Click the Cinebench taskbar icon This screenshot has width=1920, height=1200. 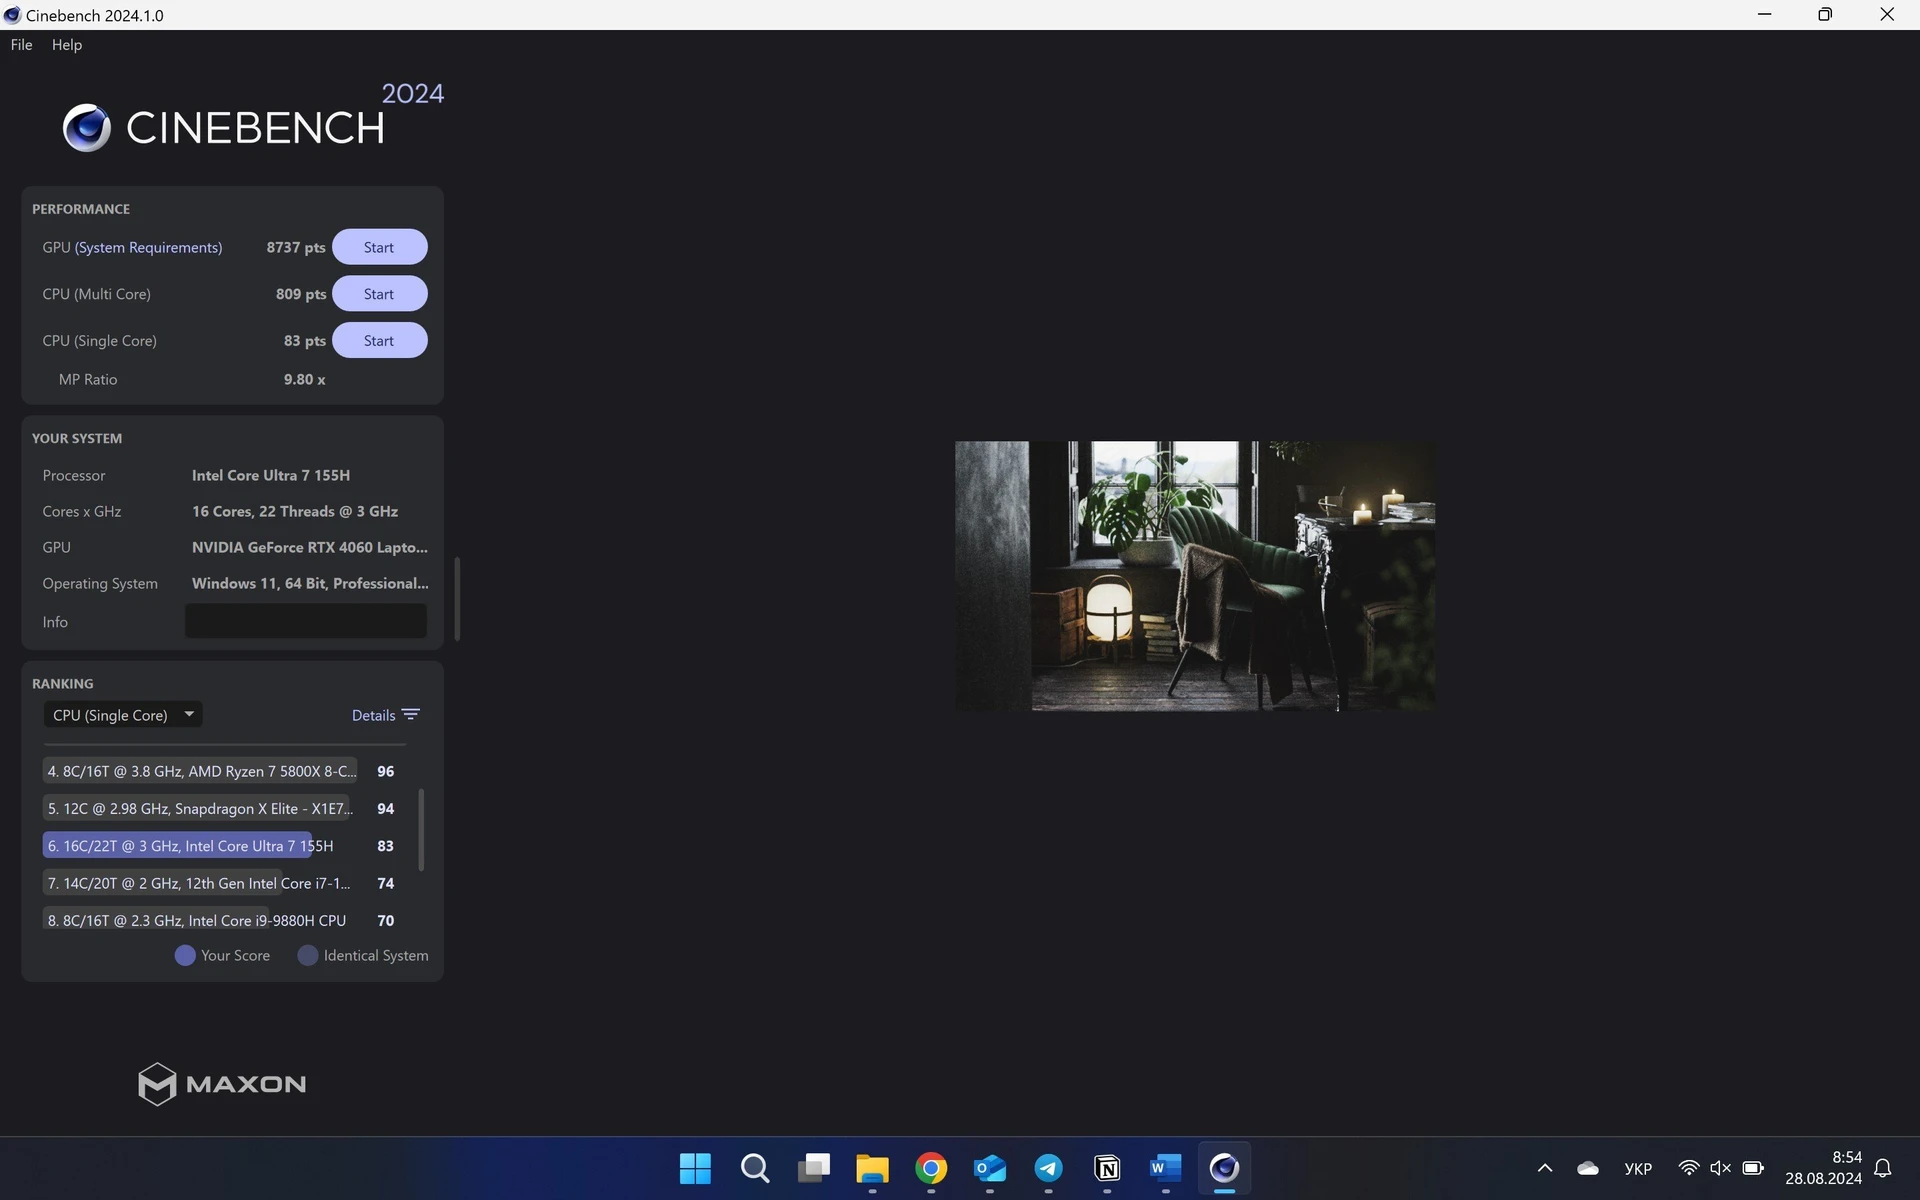[1225, 1168]
